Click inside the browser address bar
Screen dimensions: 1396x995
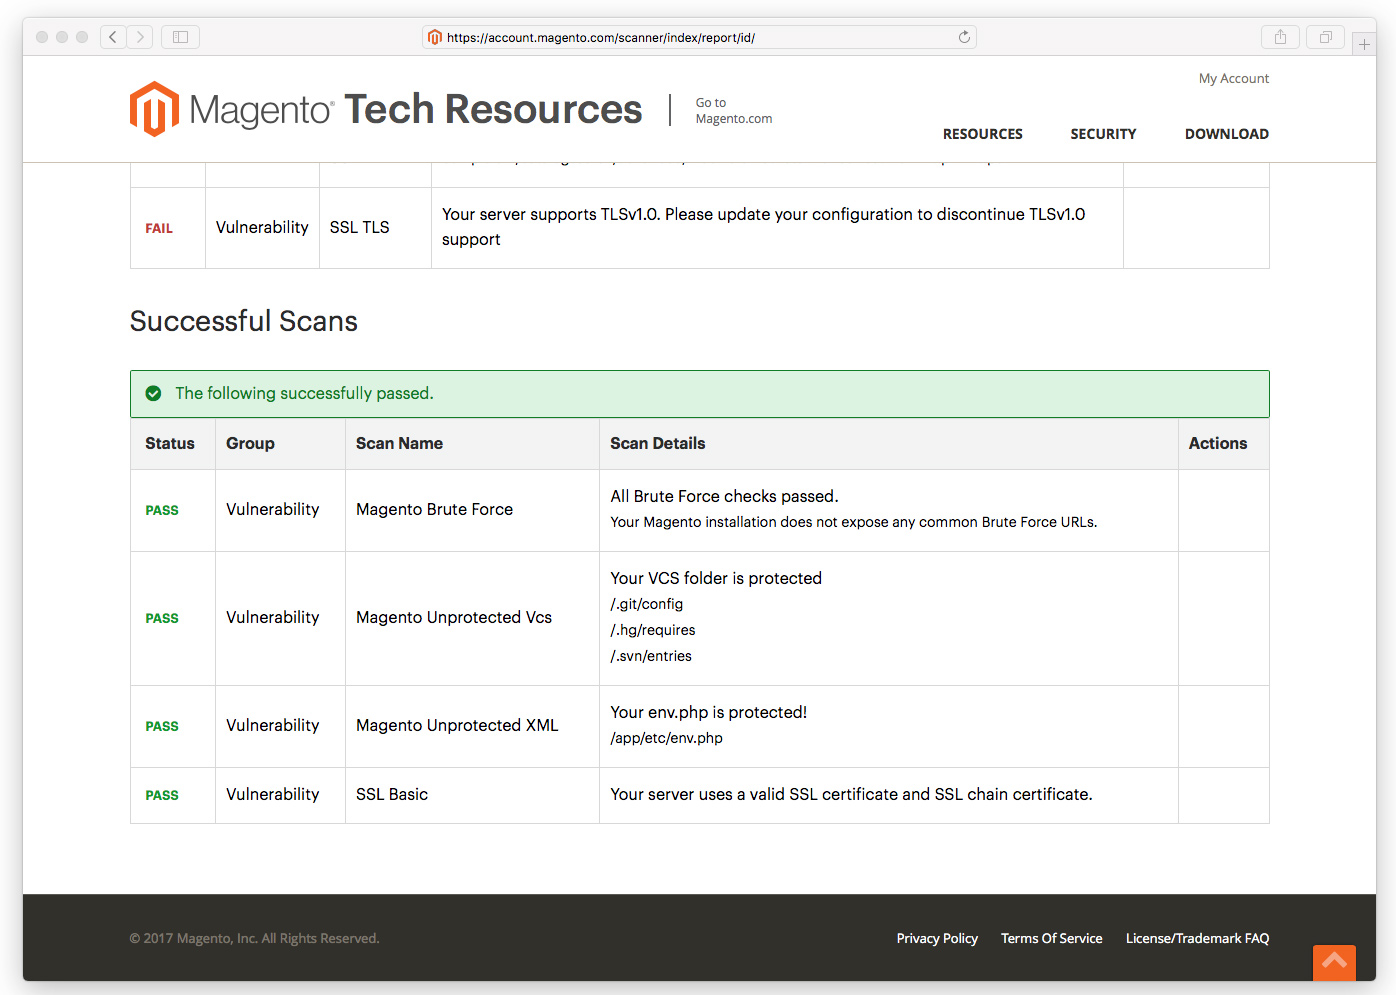pos(700,36)
